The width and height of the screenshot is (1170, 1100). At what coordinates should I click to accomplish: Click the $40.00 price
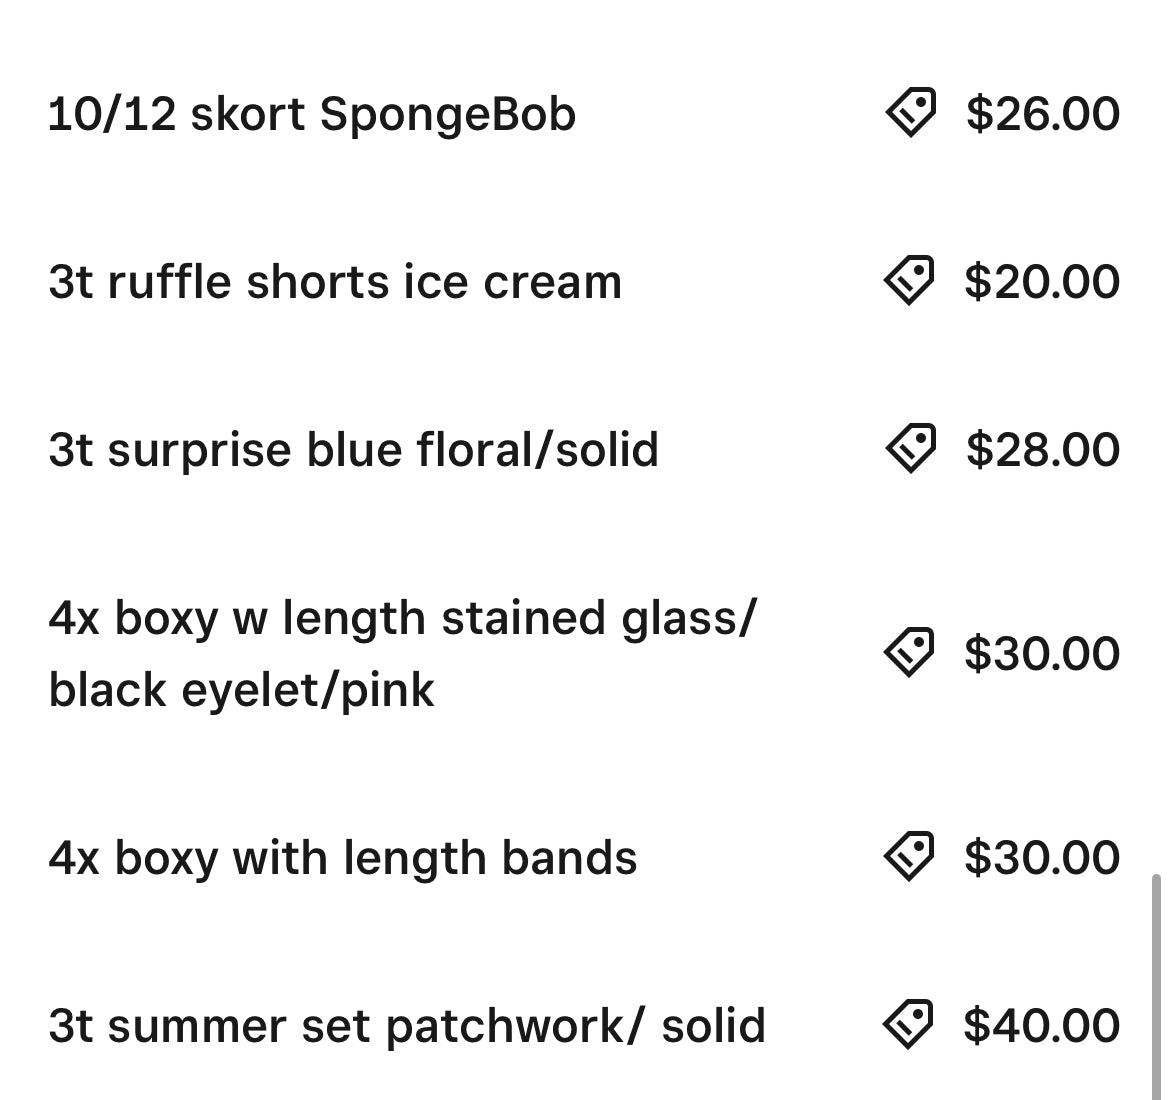(x=1042, y=1025)
